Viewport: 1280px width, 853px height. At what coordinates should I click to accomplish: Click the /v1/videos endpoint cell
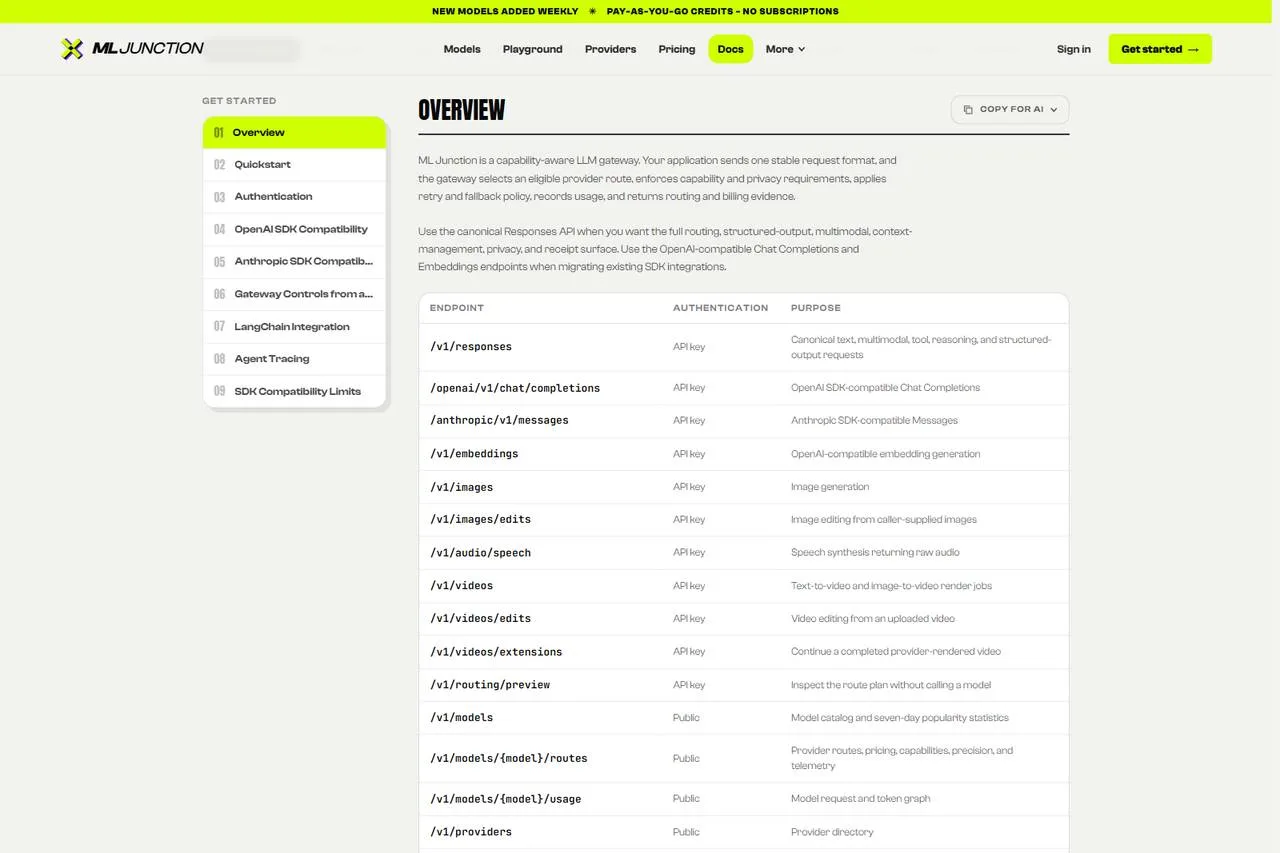(x=461, y=586)
